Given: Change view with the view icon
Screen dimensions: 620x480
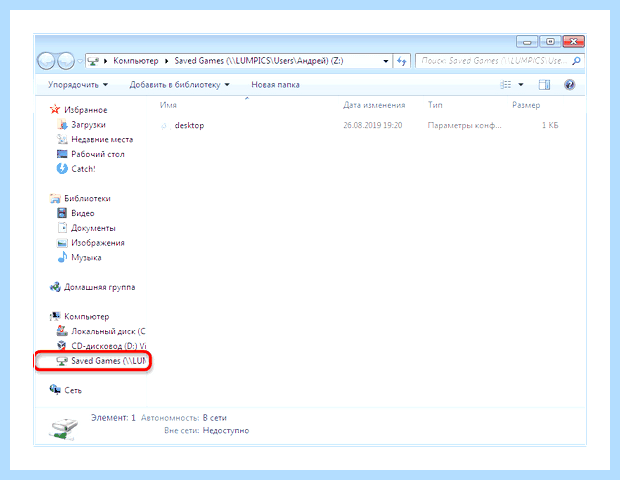Looking at the screenshot, I should click(x=506, y=85).
